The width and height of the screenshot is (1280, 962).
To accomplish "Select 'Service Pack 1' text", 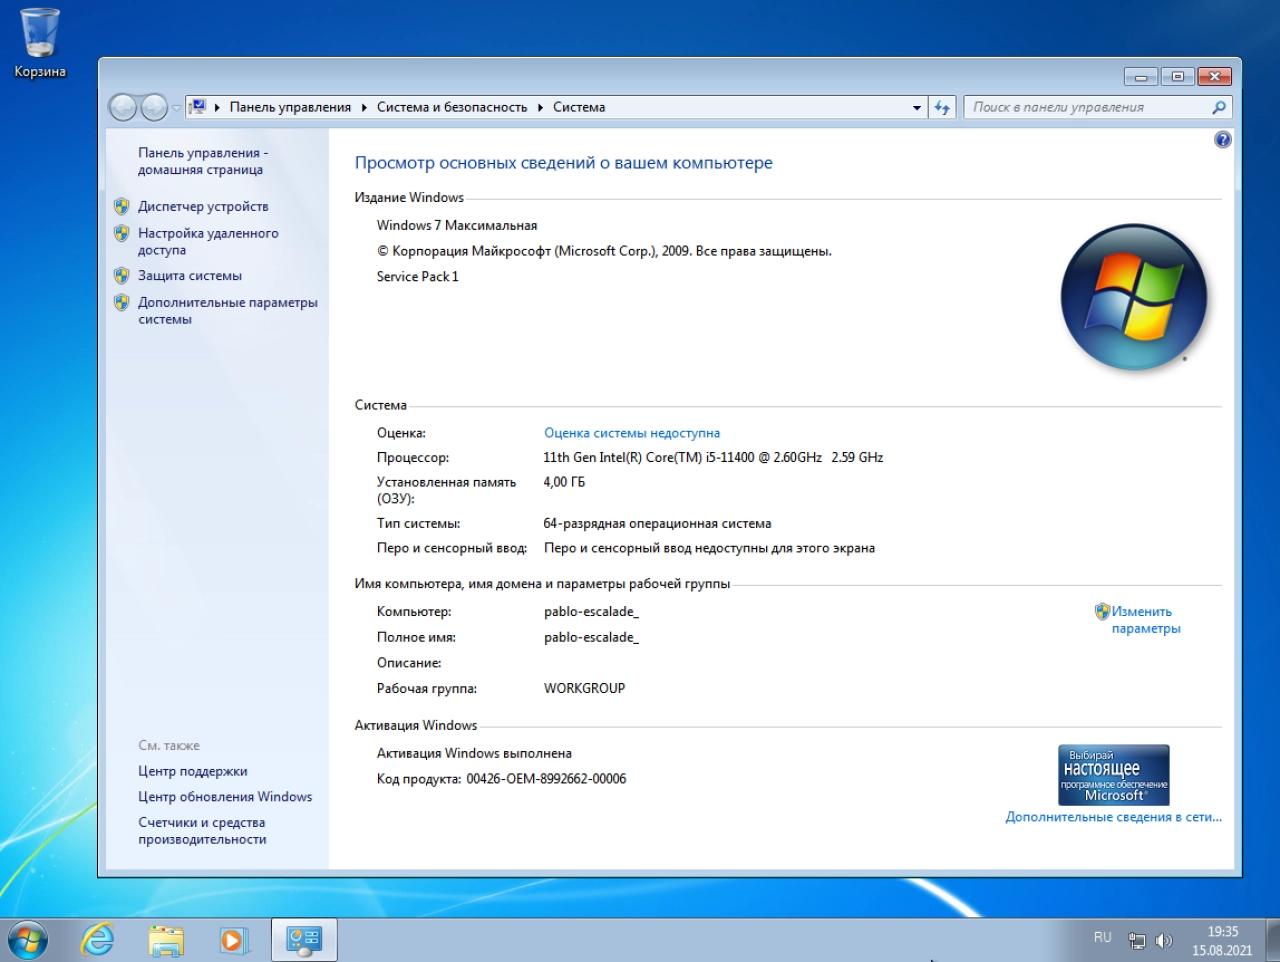I will click(418, 276).
